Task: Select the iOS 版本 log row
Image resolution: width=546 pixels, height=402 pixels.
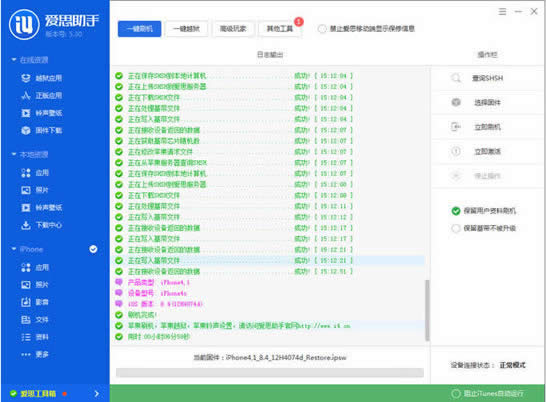Action: pos(268,304)
